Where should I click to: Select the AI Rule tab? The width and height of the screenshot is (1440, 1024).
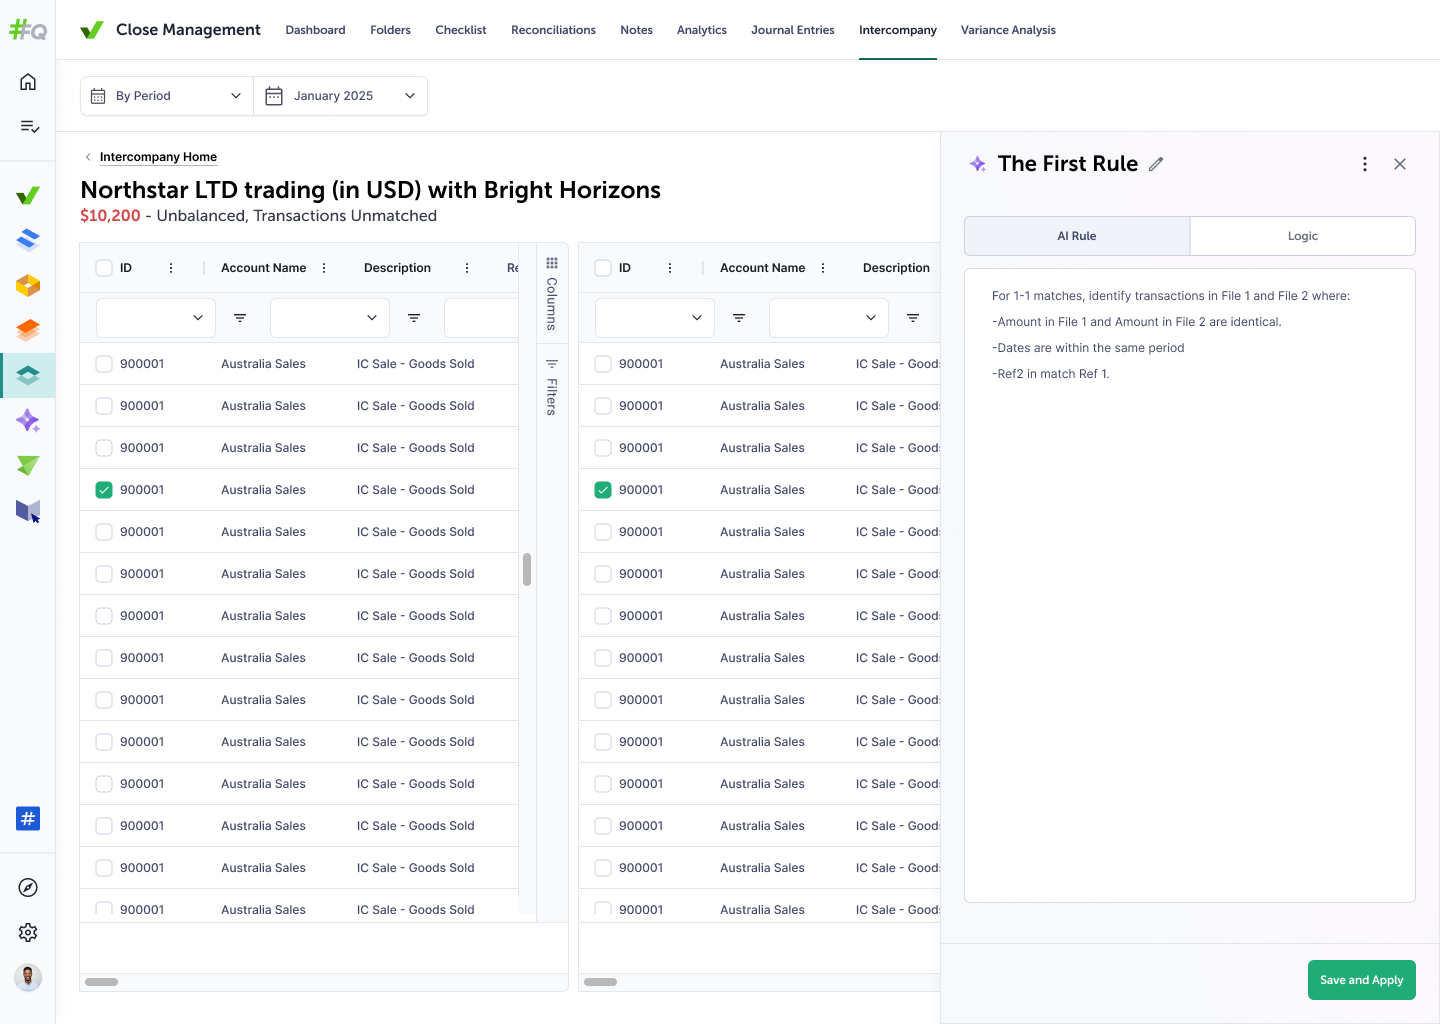pos(1077,236)
